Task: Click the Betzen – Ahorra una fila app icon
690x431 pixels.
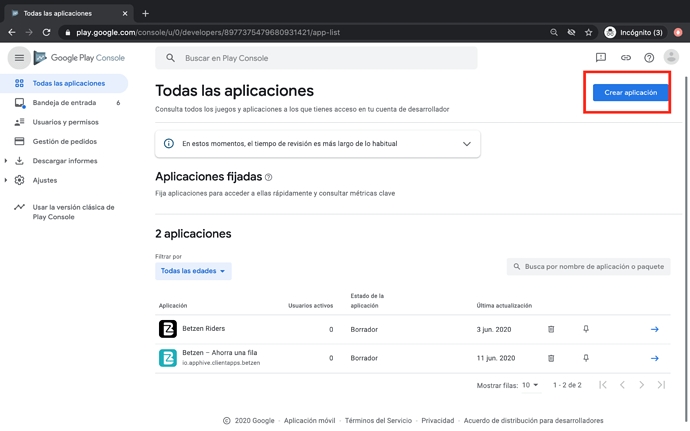Action: pos(168,358)
